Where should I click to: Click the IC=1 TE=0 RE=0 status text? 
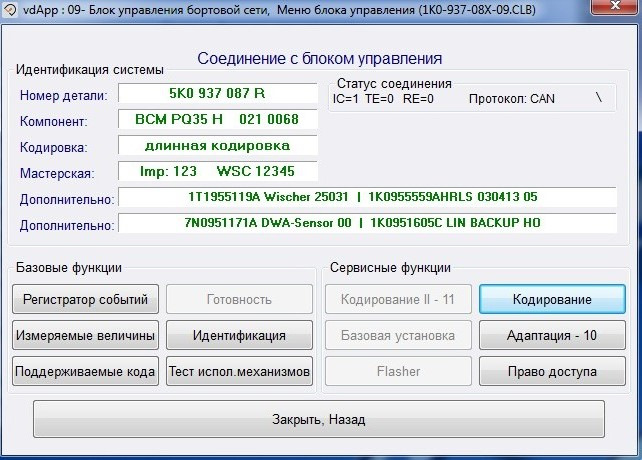383,99
